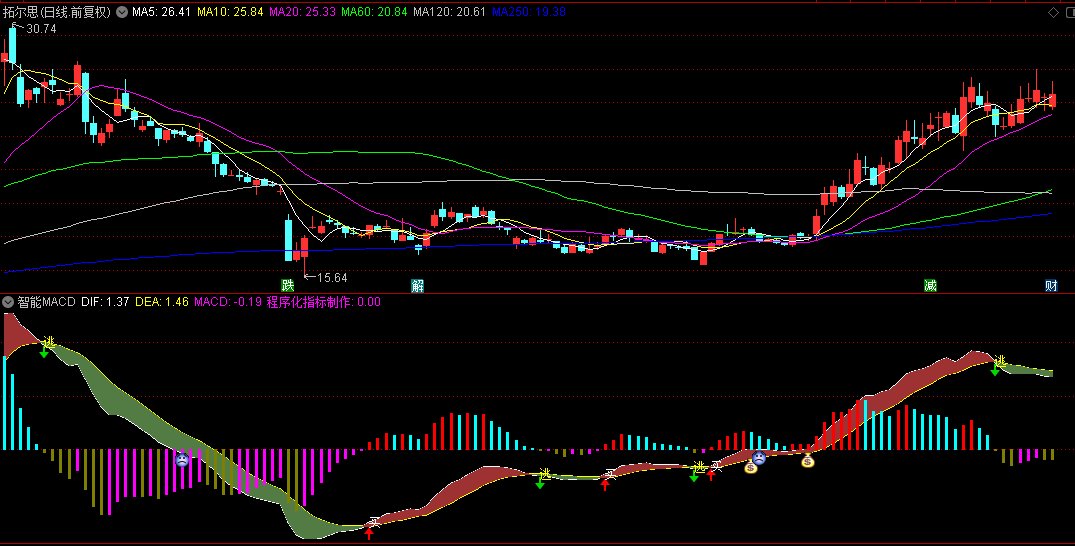The width and height of the screenshot is (1075, 546).
Task: Select the MA20: 25.33 label
Action: (x=302, y=12)
